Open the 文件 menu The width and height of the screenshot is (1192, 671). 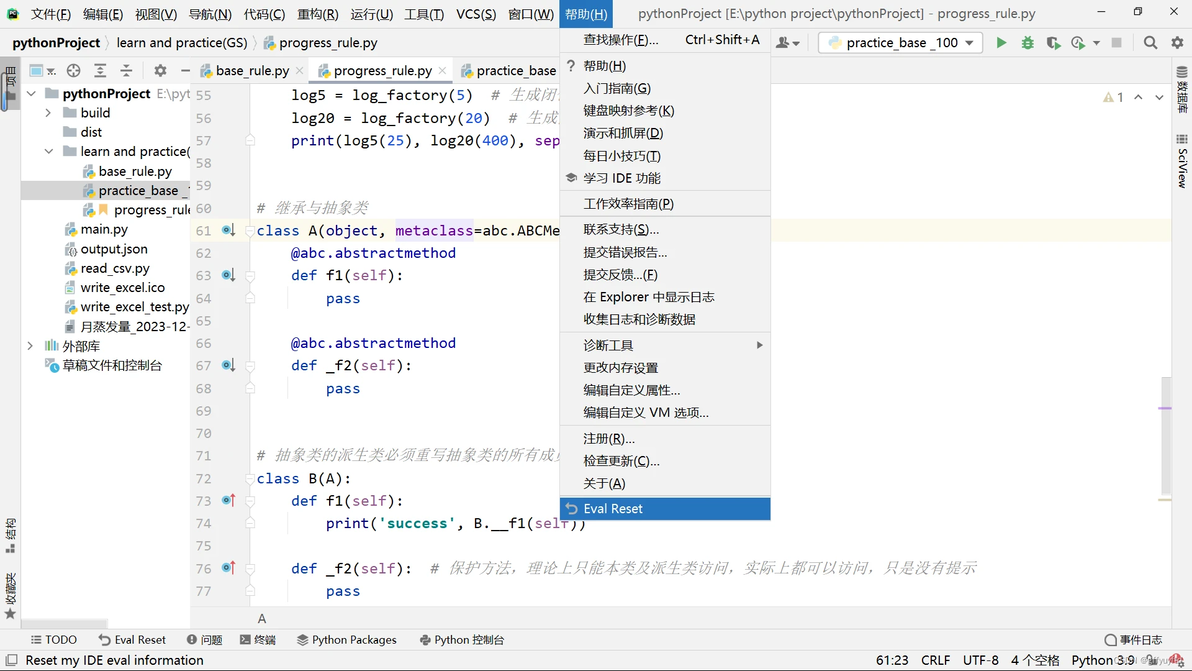50,14
